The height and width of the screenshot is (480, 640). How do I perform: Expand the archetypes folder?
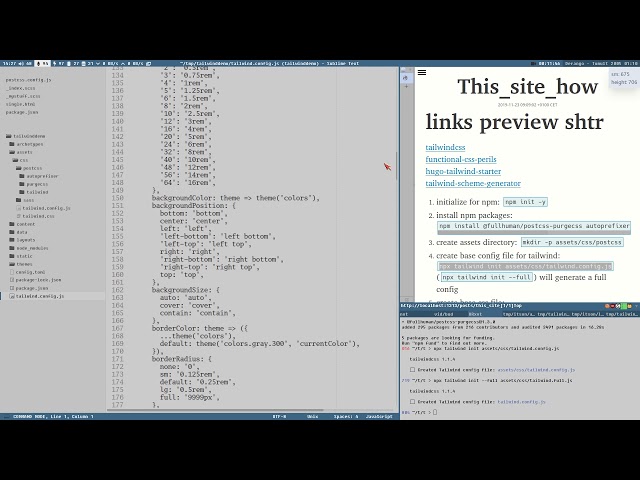point(26,144)
